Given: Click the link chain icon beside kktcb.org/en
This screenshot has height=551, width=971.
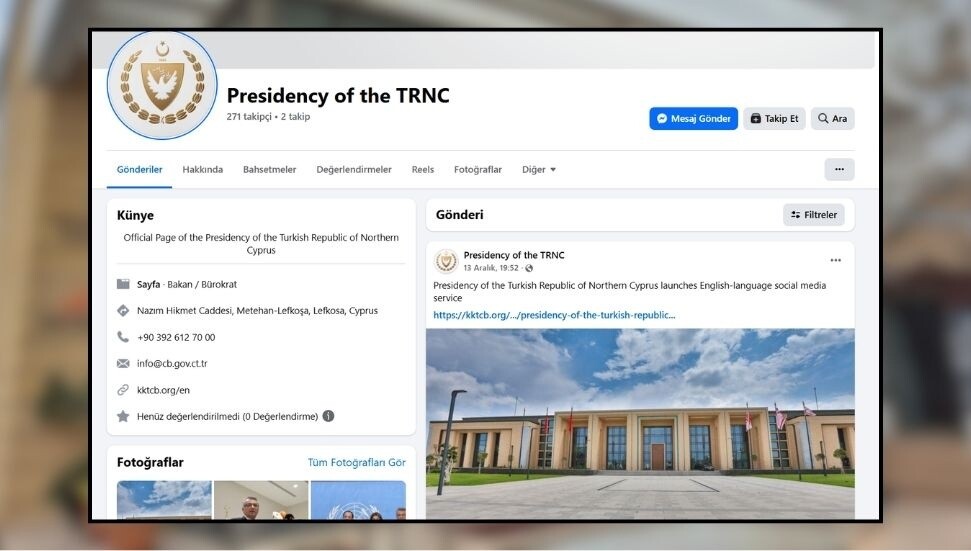Looking at the screenshot, I should point(123,390).
